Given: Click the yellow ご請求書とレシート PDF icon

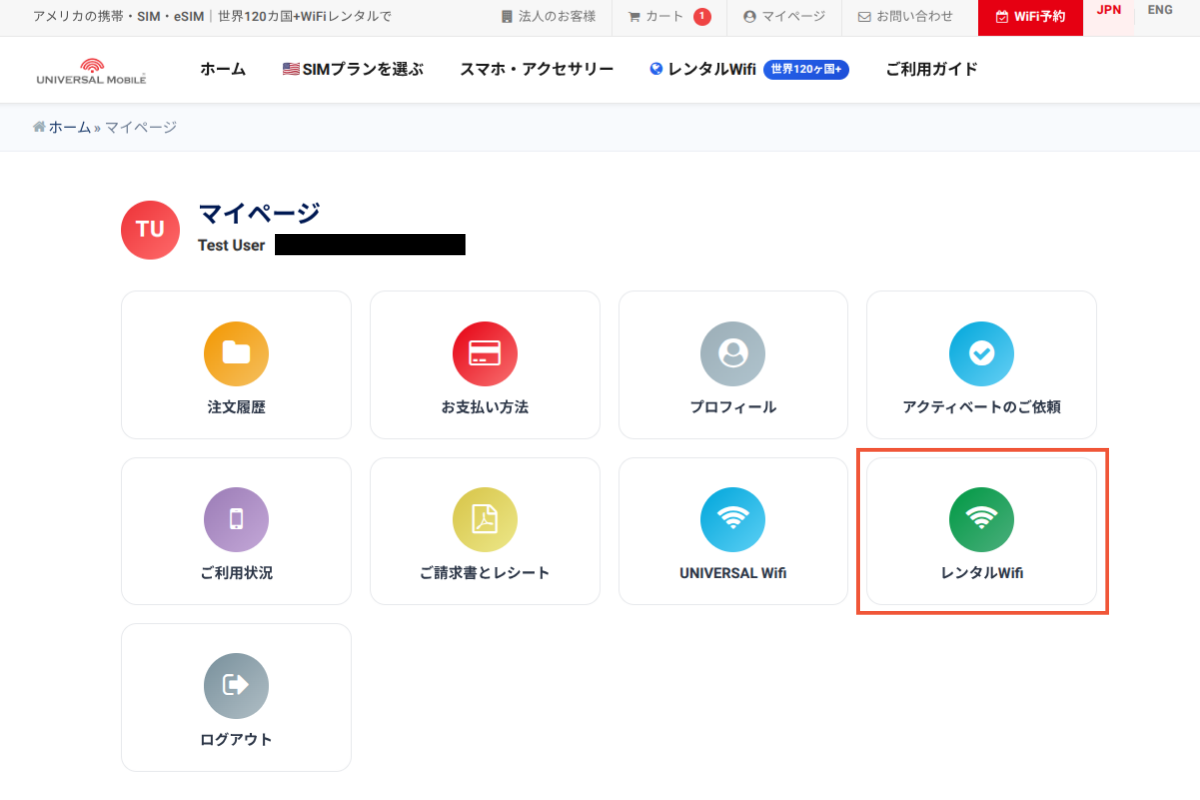Looking at the screenshot, I should [485, 520].
